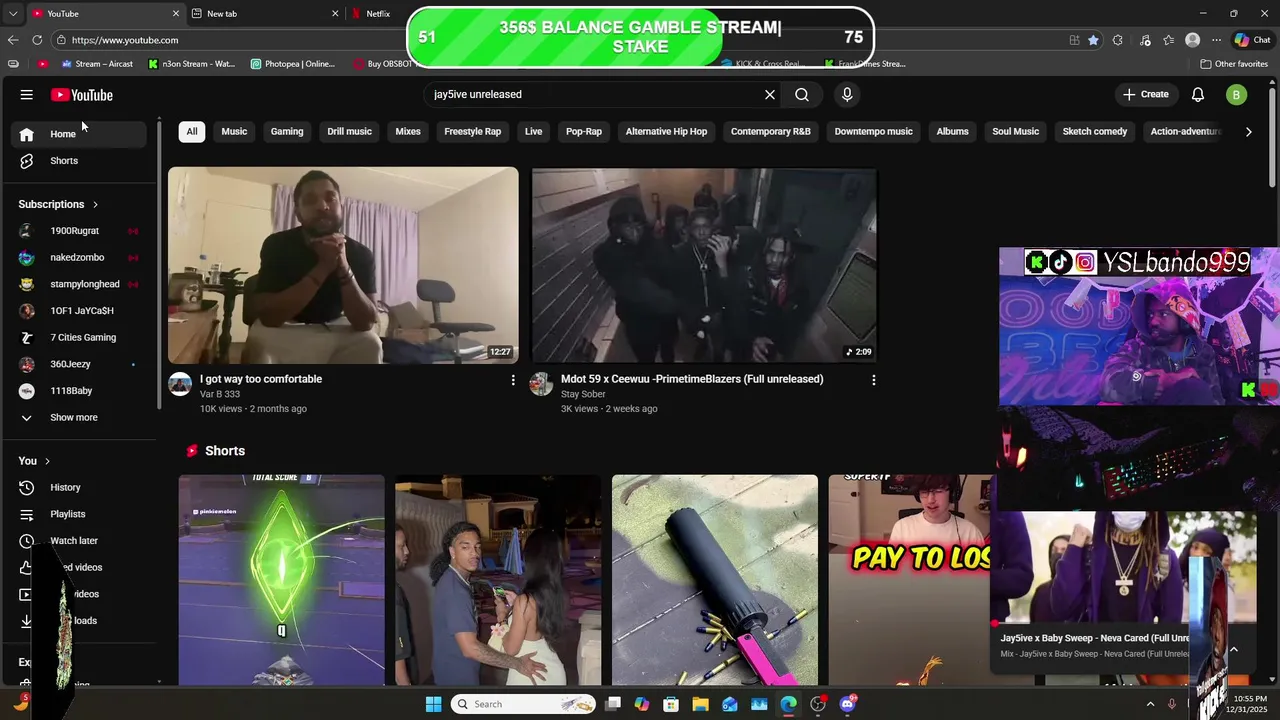Clear the search box with the X
This screenshot has width=1280, height=720.
770,95
